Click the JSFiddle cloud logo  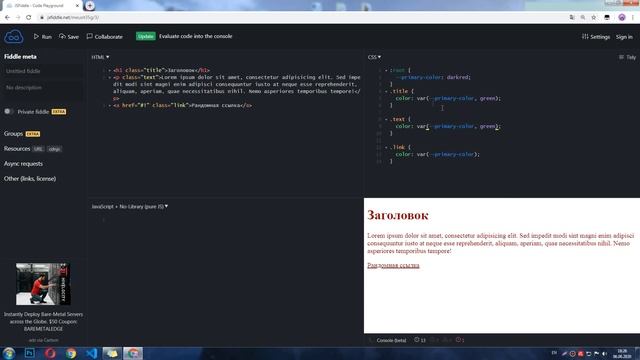click(13, 37)
